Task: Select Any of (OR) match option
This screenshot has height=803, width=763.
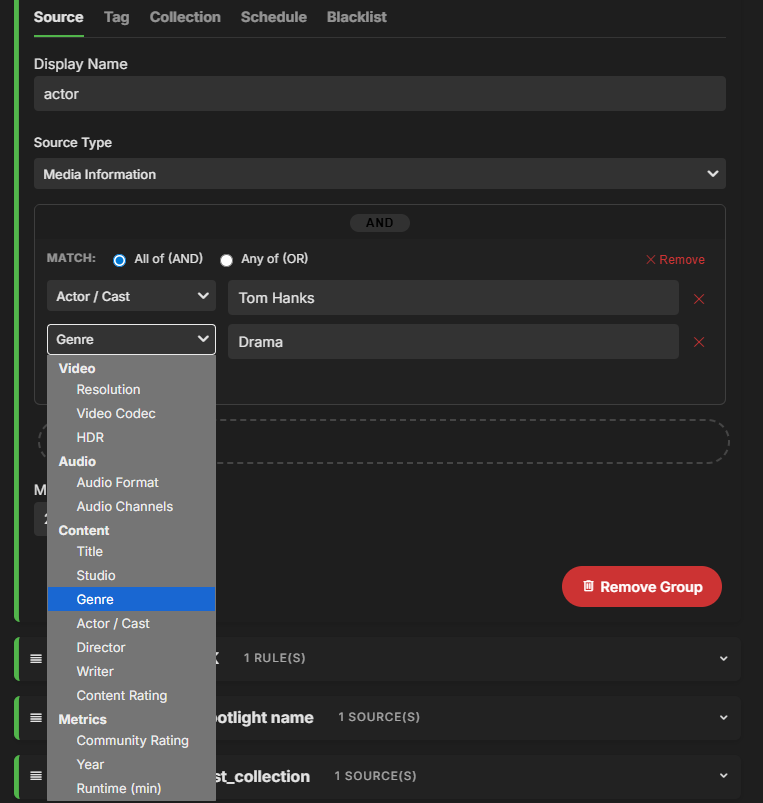Action: 227,260
